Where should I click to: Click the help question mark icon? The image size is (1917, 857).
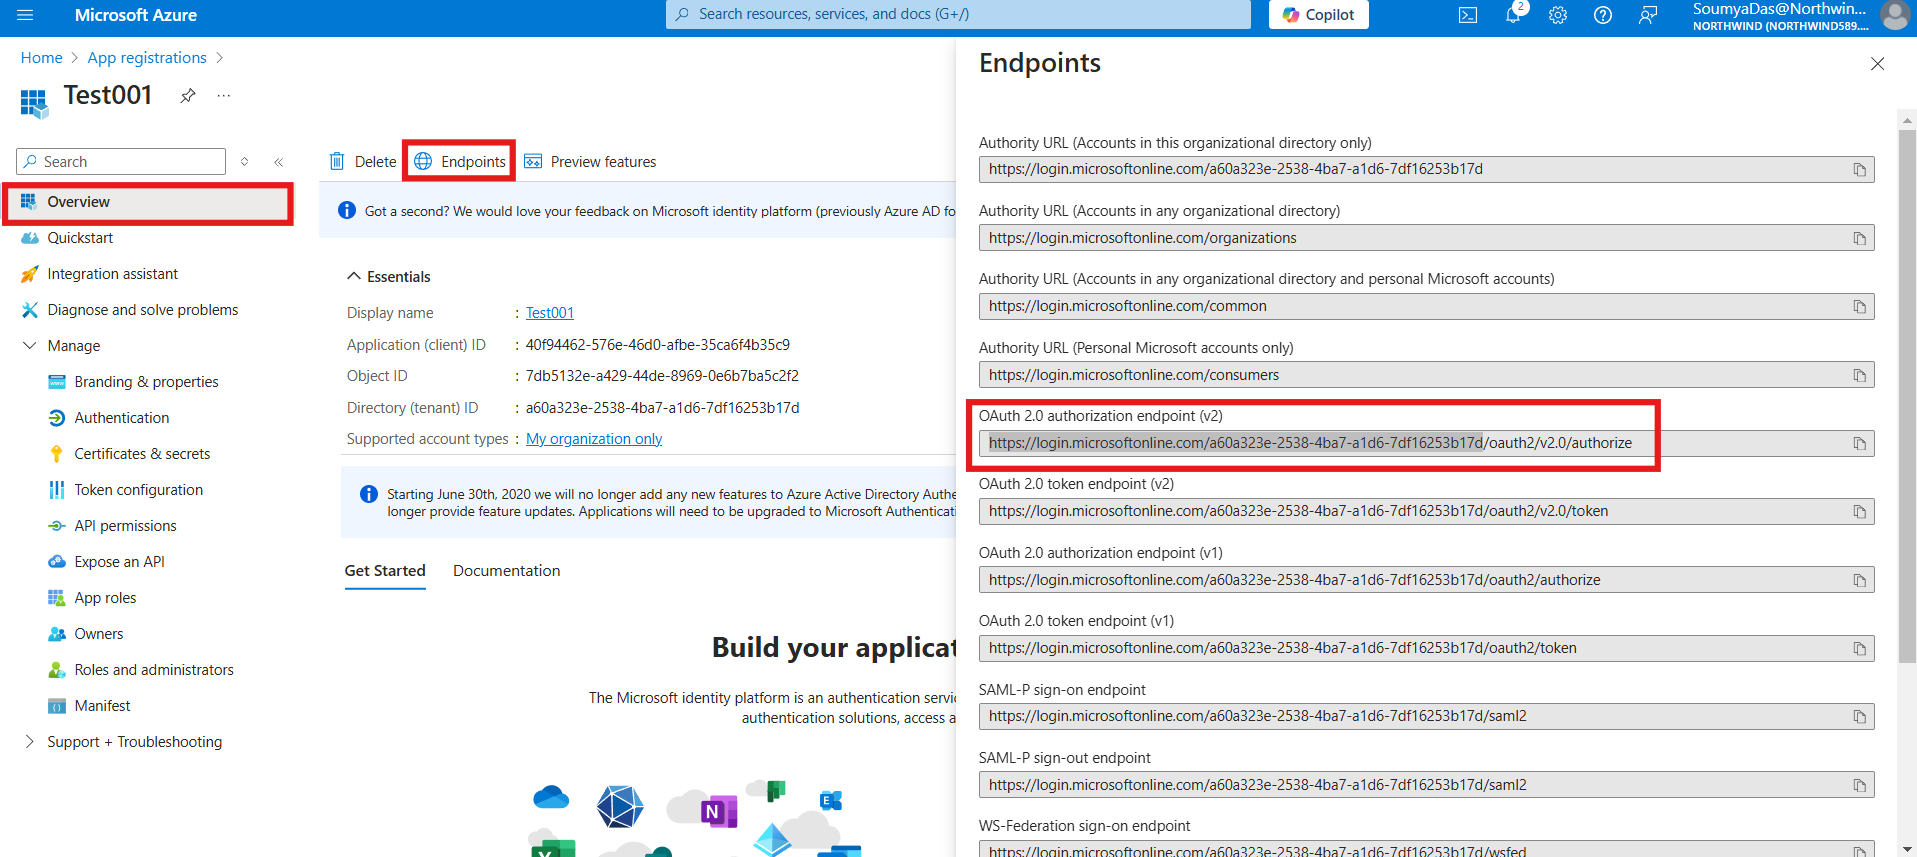click(1602, 15)
